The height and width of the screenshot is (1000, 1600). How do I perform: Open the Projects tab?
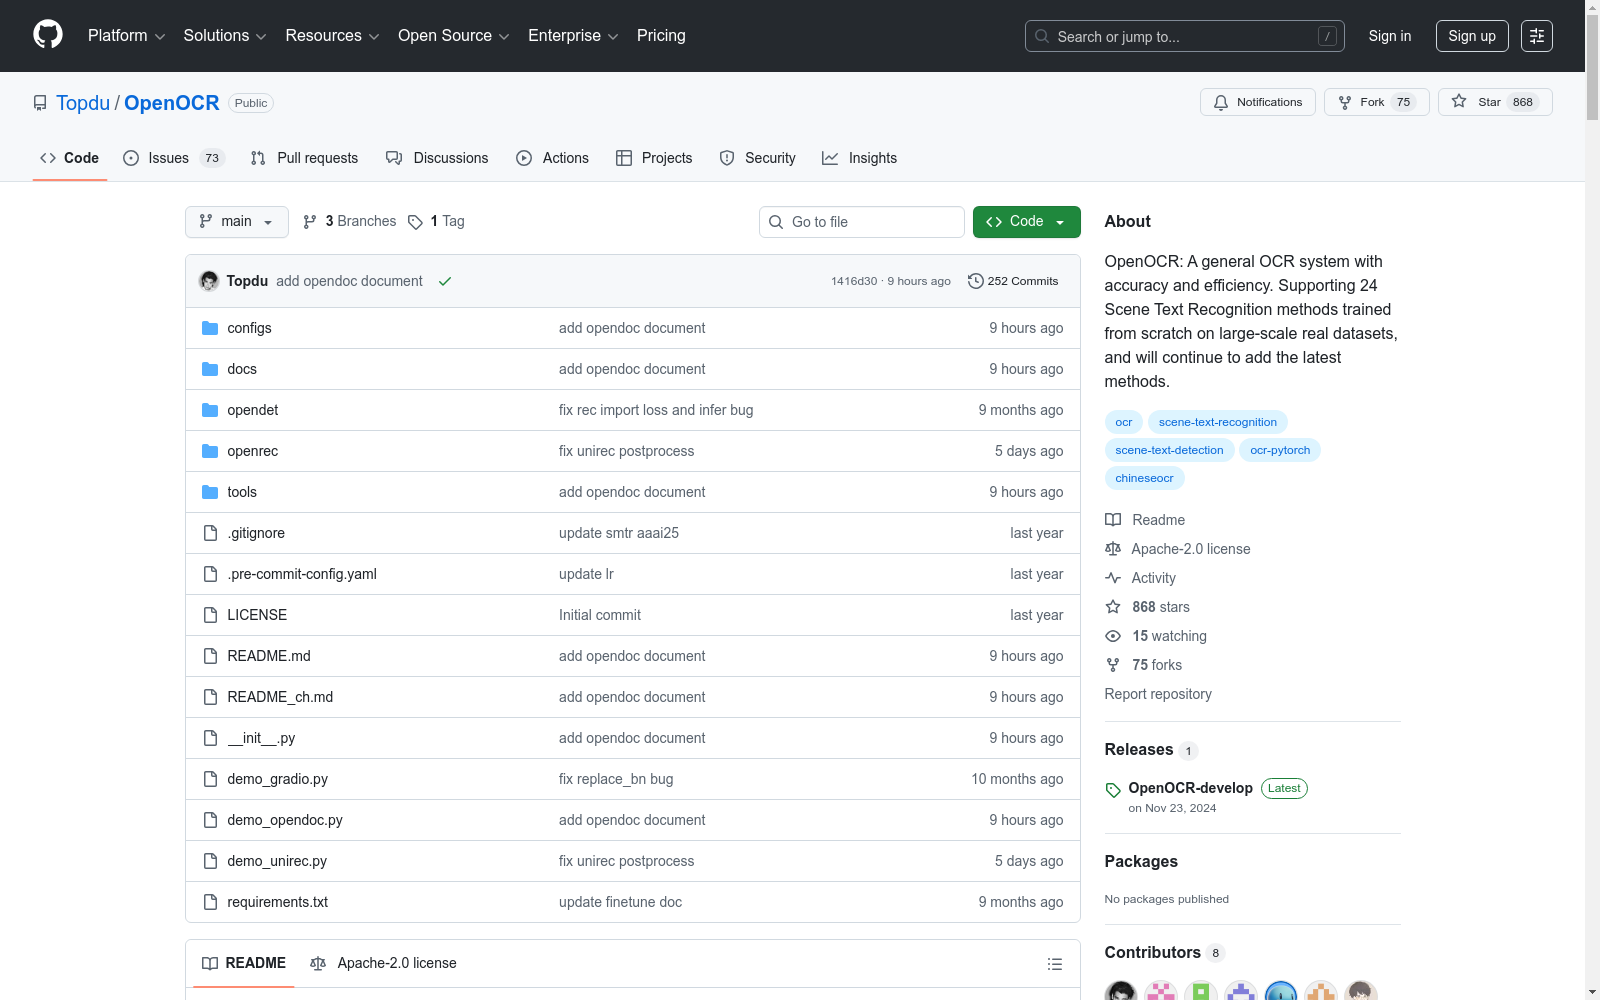[x=654, y=158]
